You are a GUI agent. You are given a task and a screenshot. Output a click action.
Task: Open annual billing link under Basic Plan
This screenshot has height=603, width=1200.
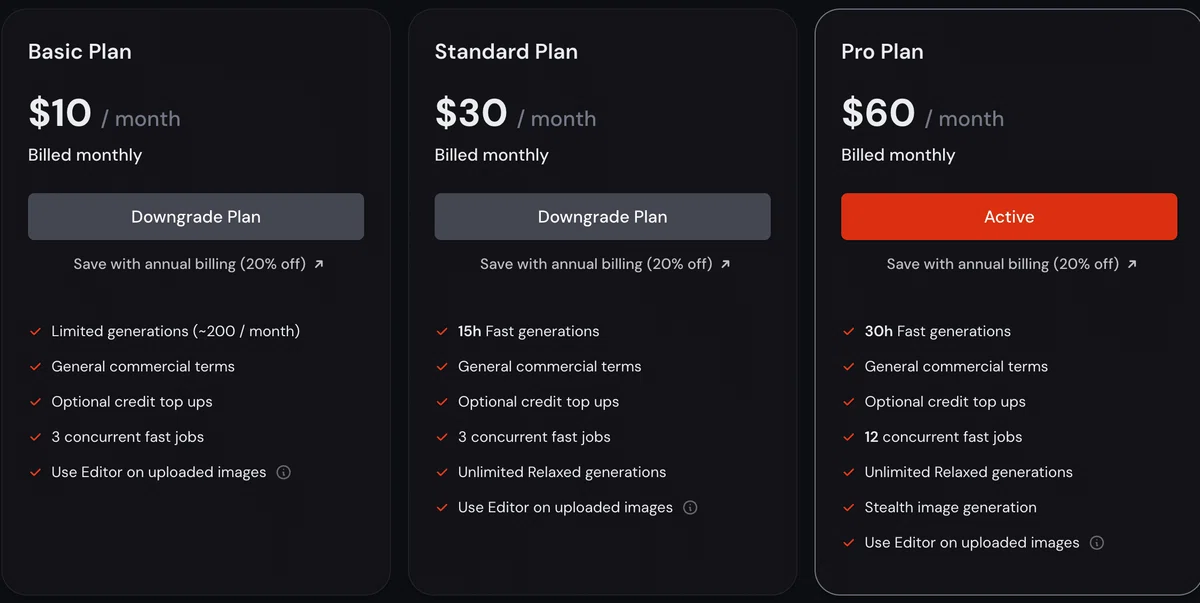tap(198, 264)
